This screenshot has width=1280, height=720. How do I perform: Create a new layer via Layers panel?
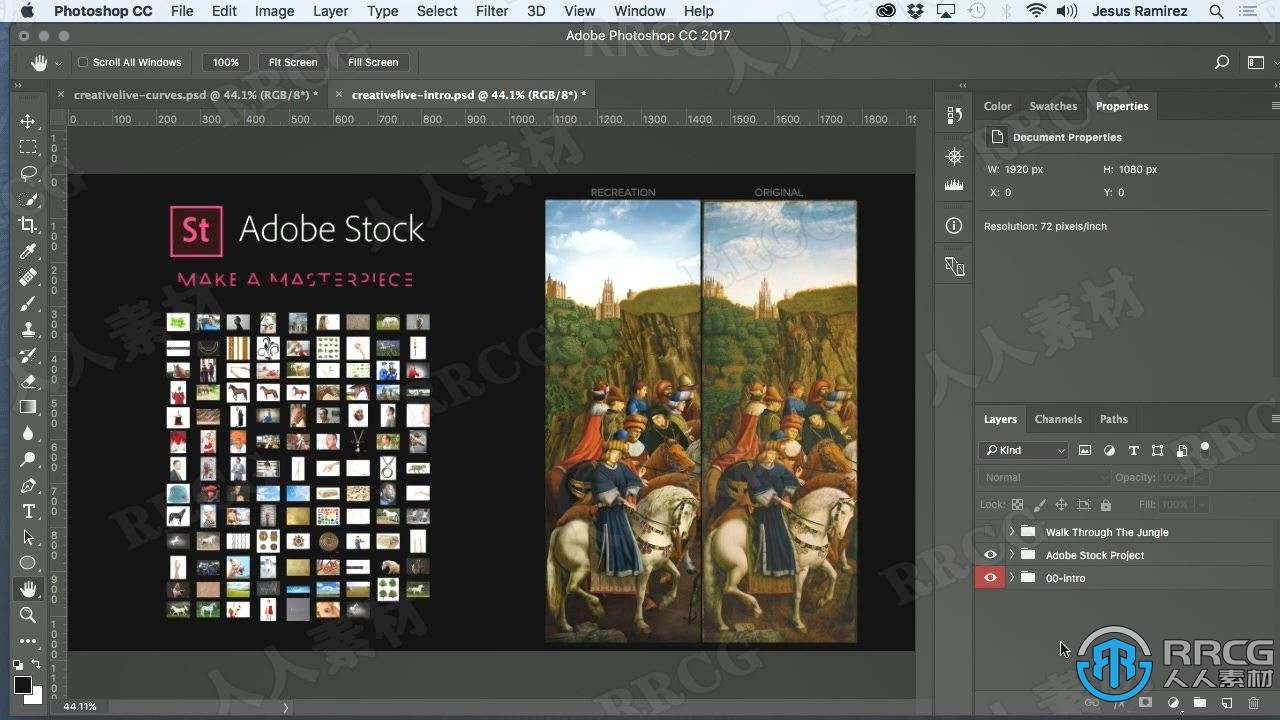tap(1227, 704)
